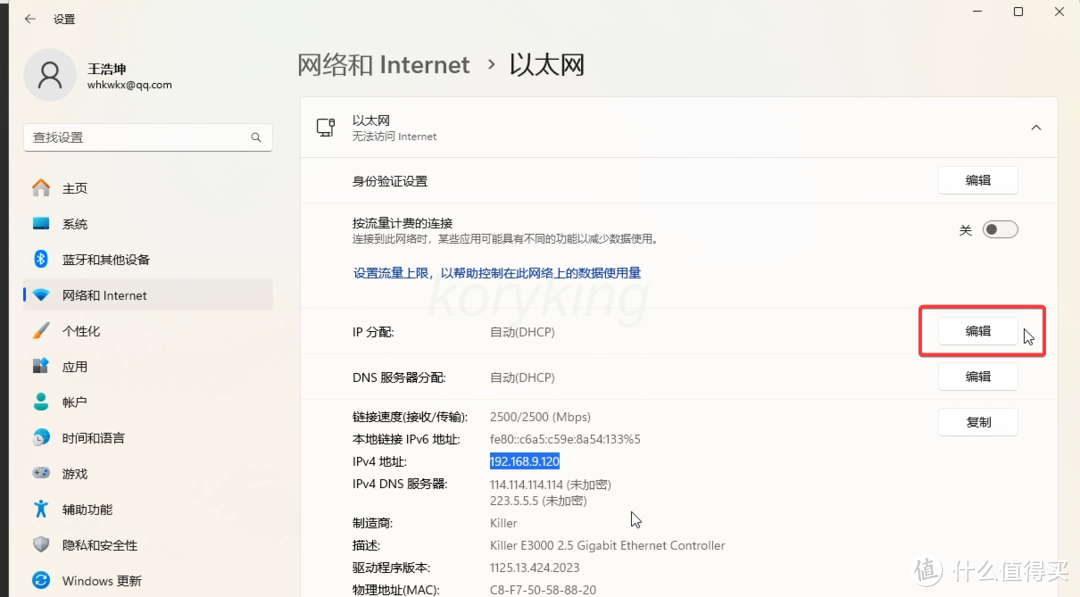Enable the metered connection toggle

[x=999, y=229]
